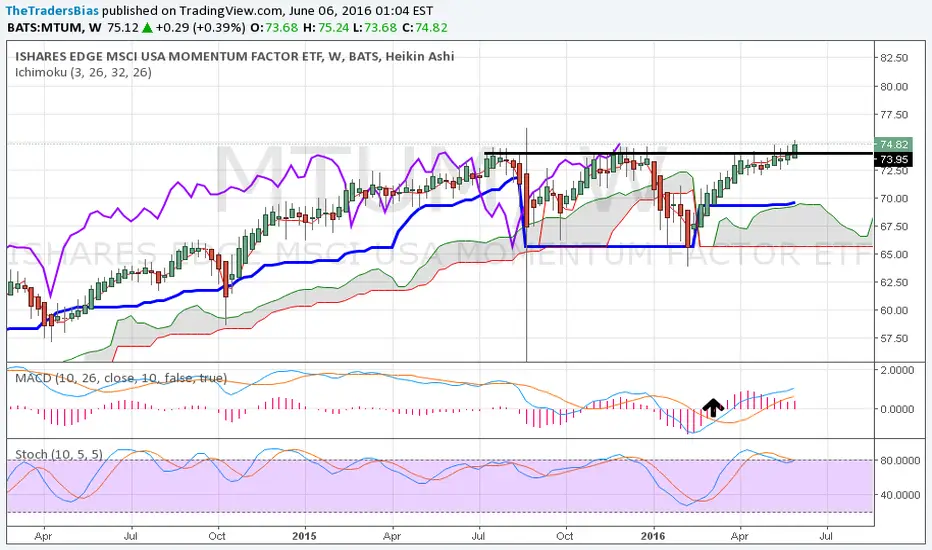The width and height of the screenshot is (932, 550).
Task: Click the 82.50 price axis label
Action: [x=894, y=58]
